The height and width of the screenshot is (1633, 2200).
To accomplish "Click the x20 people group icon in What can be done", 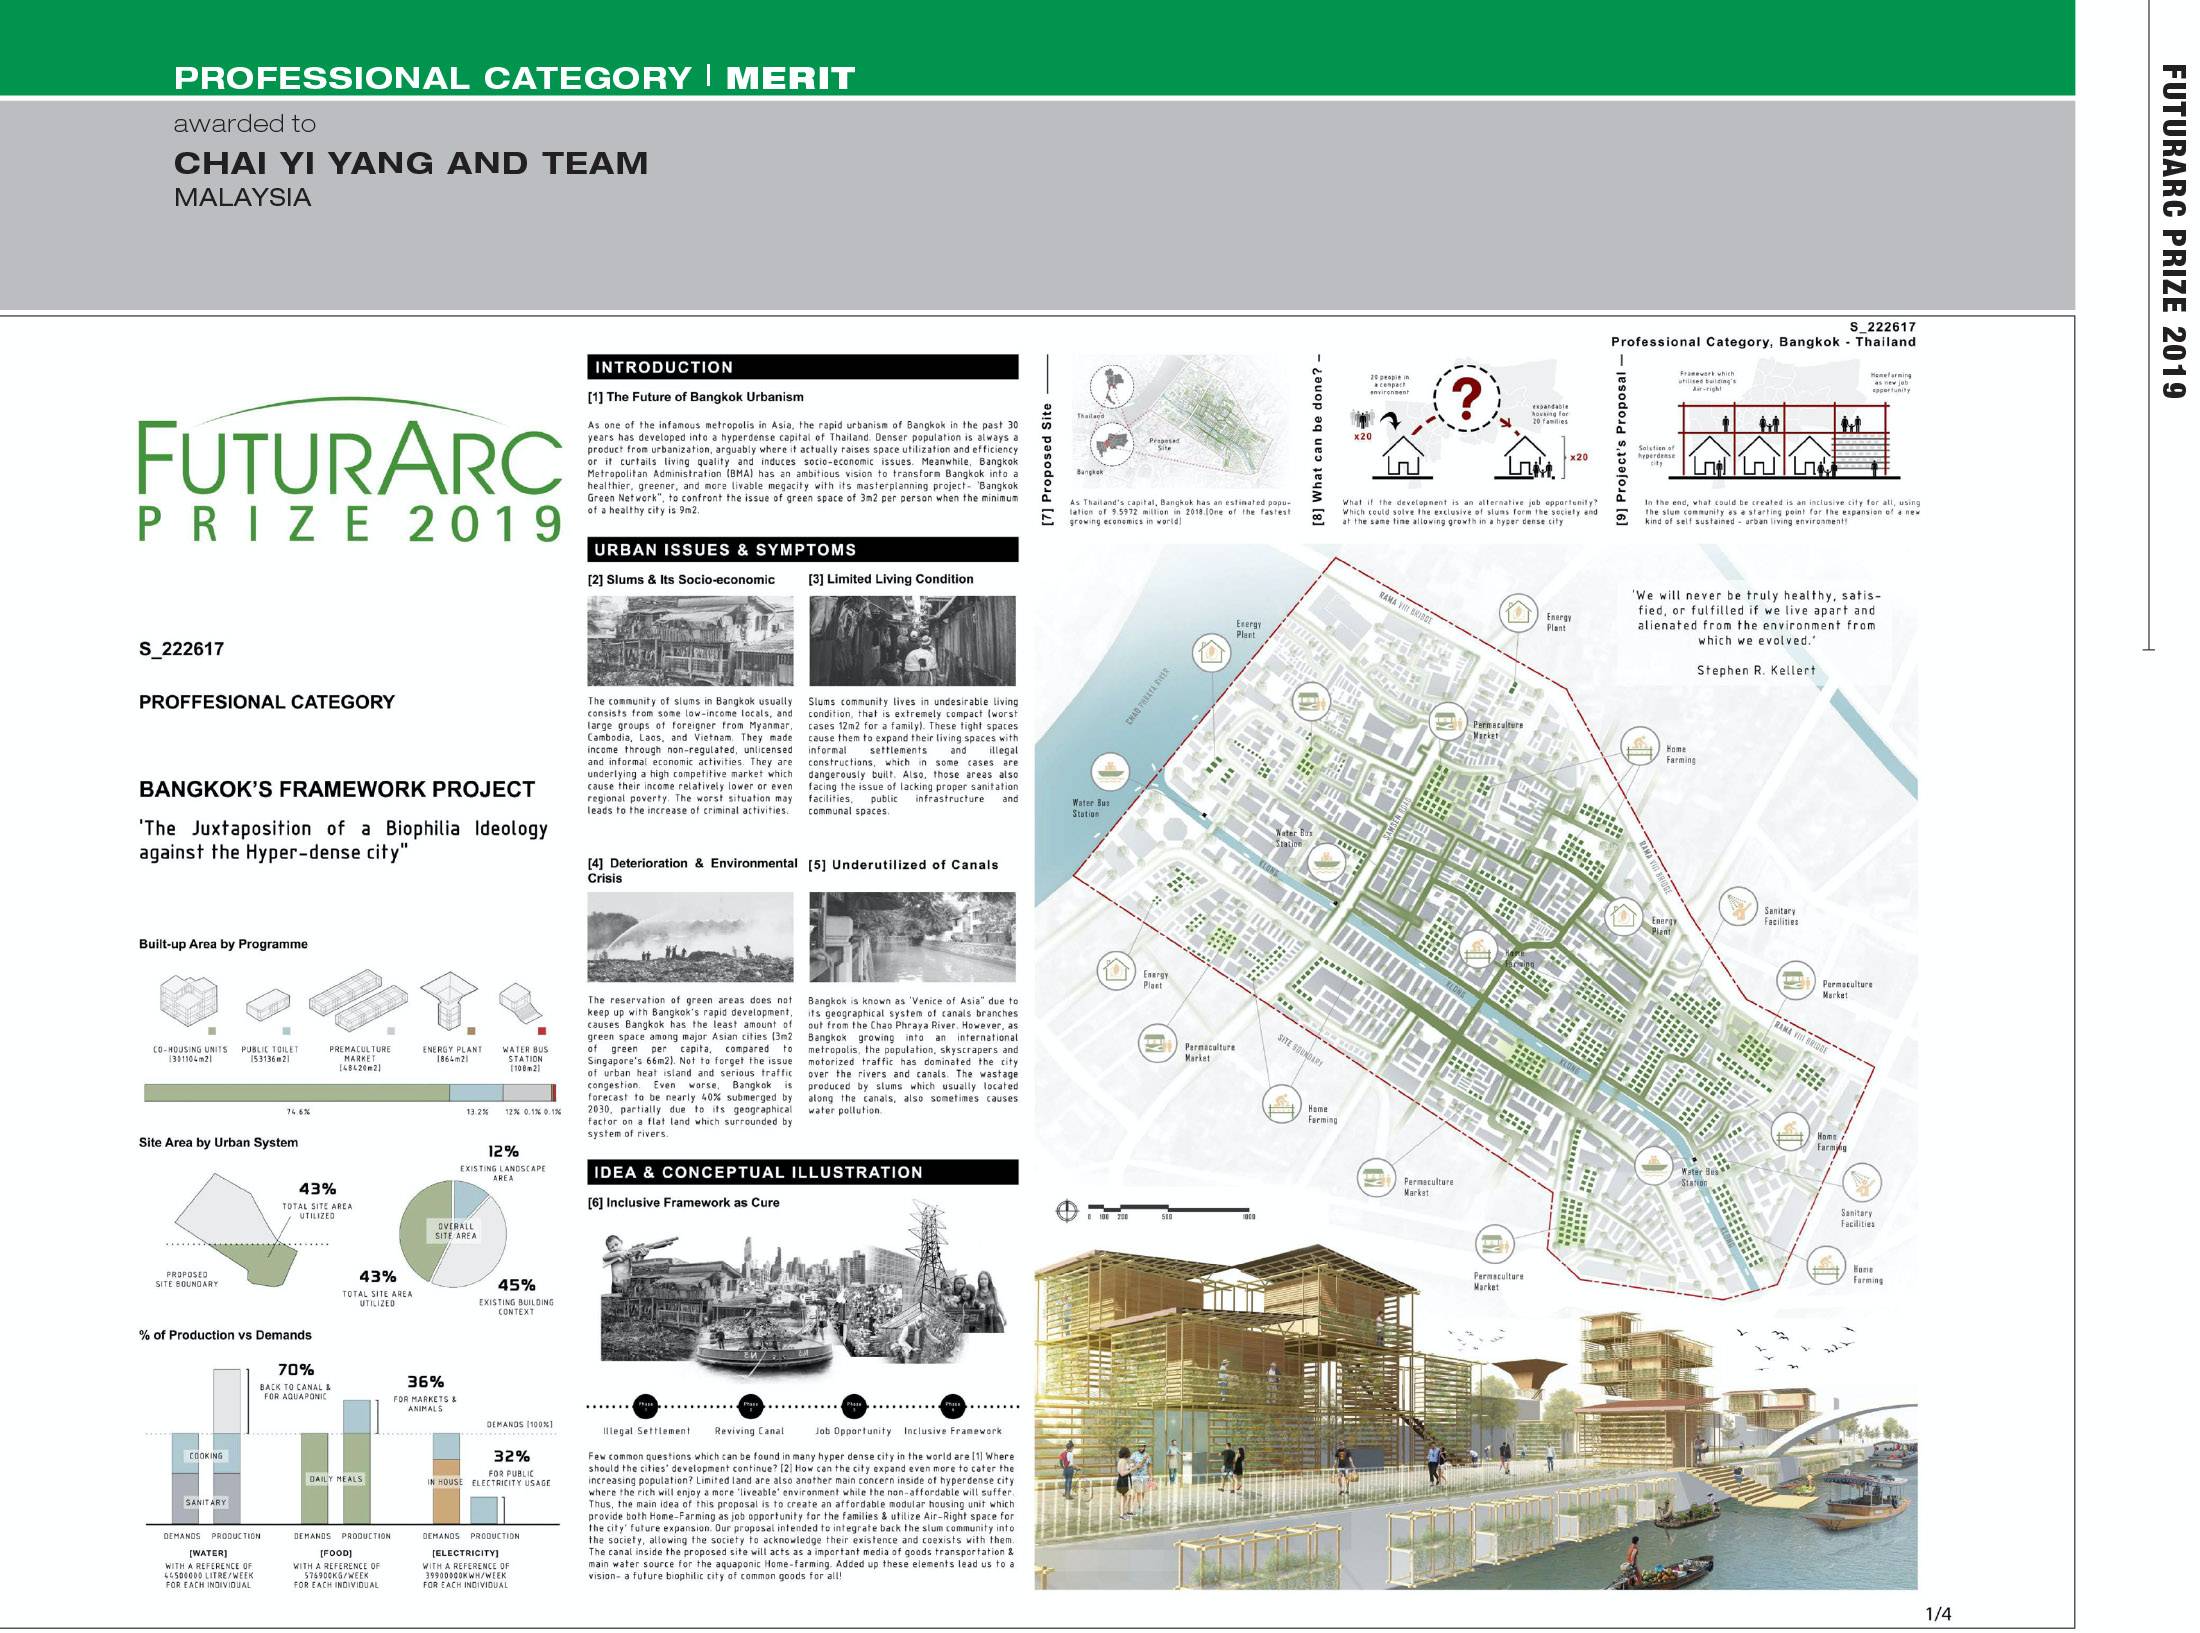I will pyautogui.click(x=1362, y=421).
